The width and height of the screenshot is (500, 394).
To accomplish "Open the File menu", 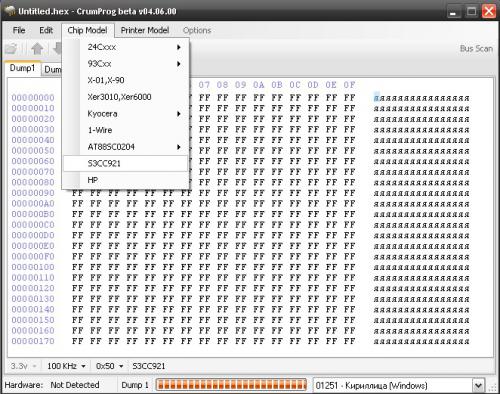I will point(19,30).
